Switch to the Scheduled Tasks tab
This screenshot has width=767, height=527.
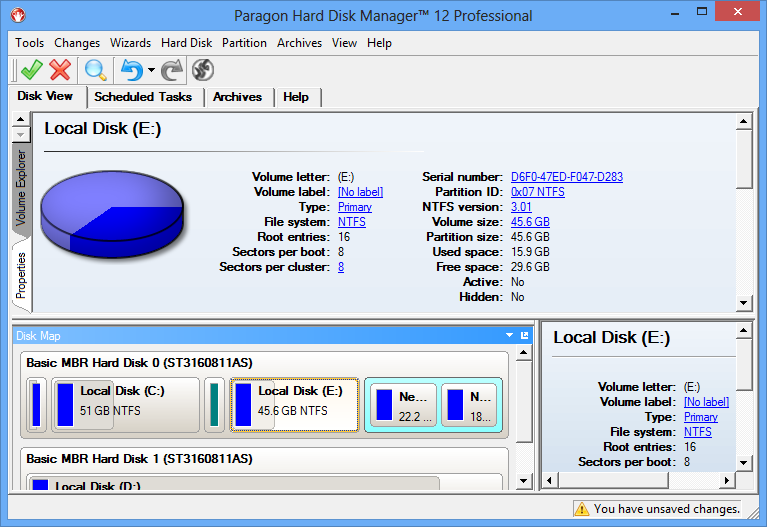pyautogui.click(x=143, y=97)
